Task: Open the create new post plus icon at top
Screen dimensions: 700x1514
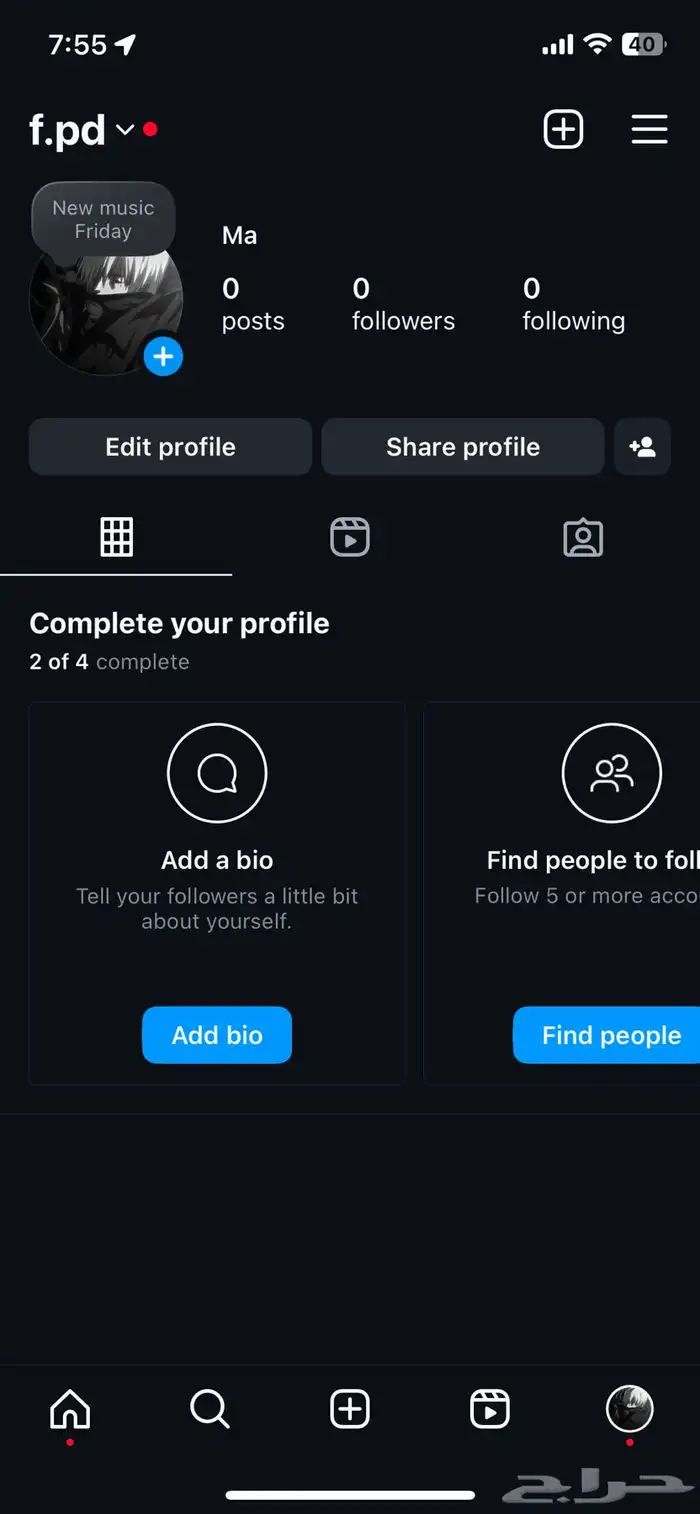Action: 563,130
